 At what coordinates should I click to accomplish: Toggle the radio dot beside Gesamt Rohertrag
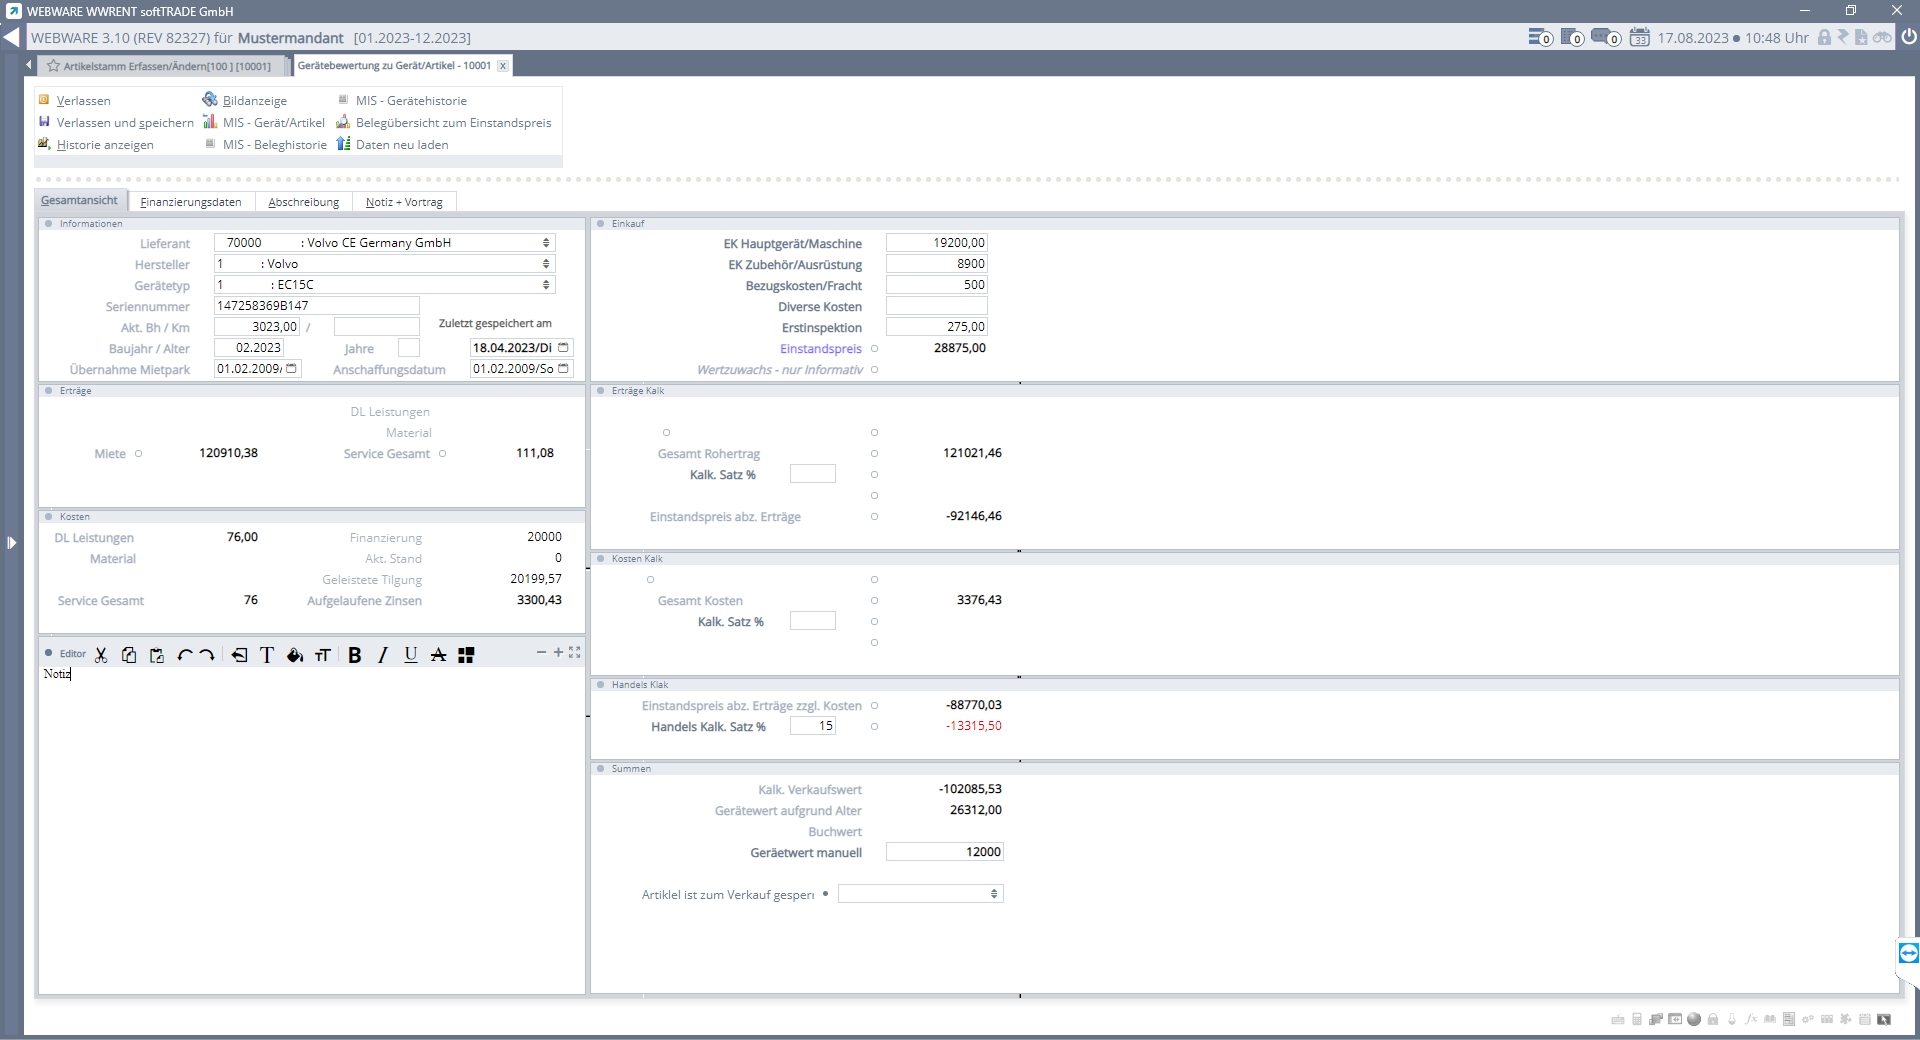874,454
